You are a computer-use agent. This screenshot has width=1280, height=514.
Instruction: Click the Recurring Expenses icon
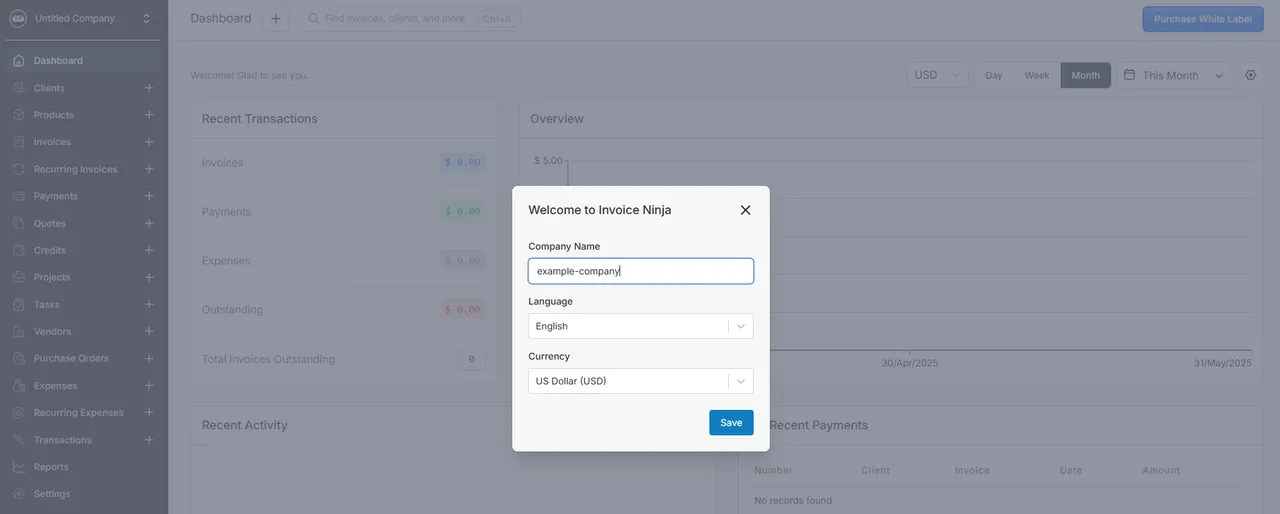[18, 413]
